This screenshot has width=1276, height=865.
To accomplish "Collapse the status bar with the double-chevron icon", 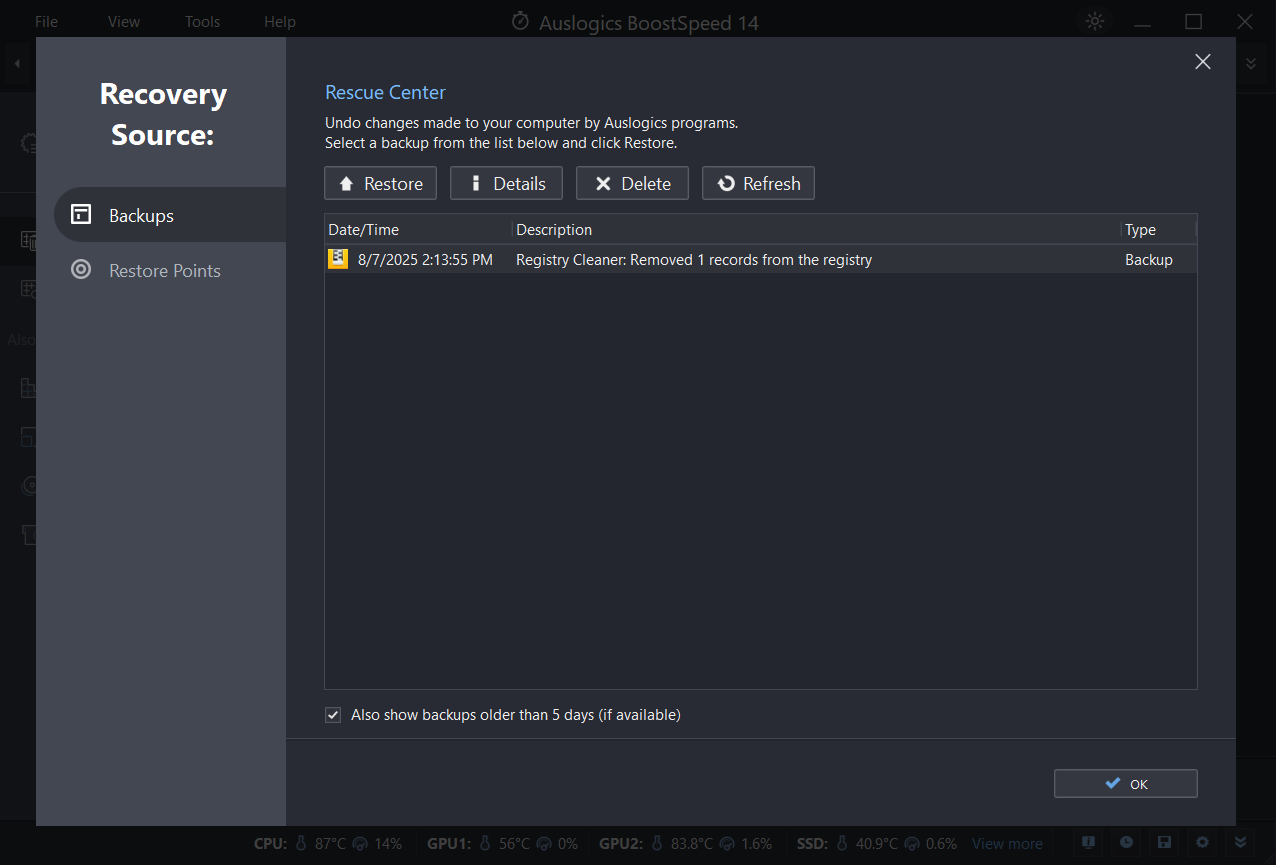I will [1240, 843].
